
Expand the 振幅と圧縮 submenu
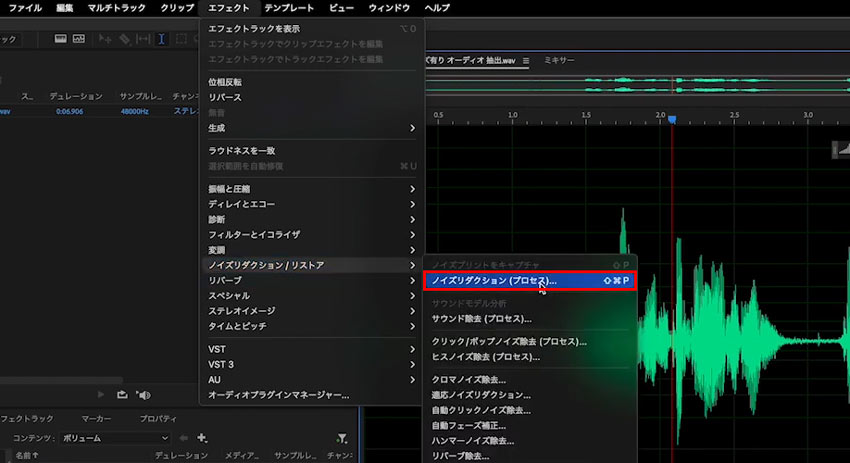pos(311,189)
